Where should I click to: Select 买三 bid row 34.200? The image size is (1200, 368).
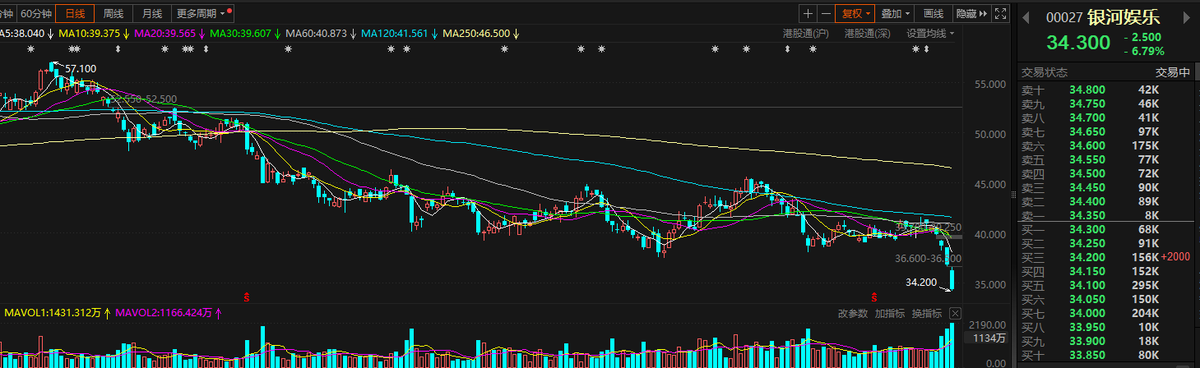pyautogui.click(x=1105, y=257)
